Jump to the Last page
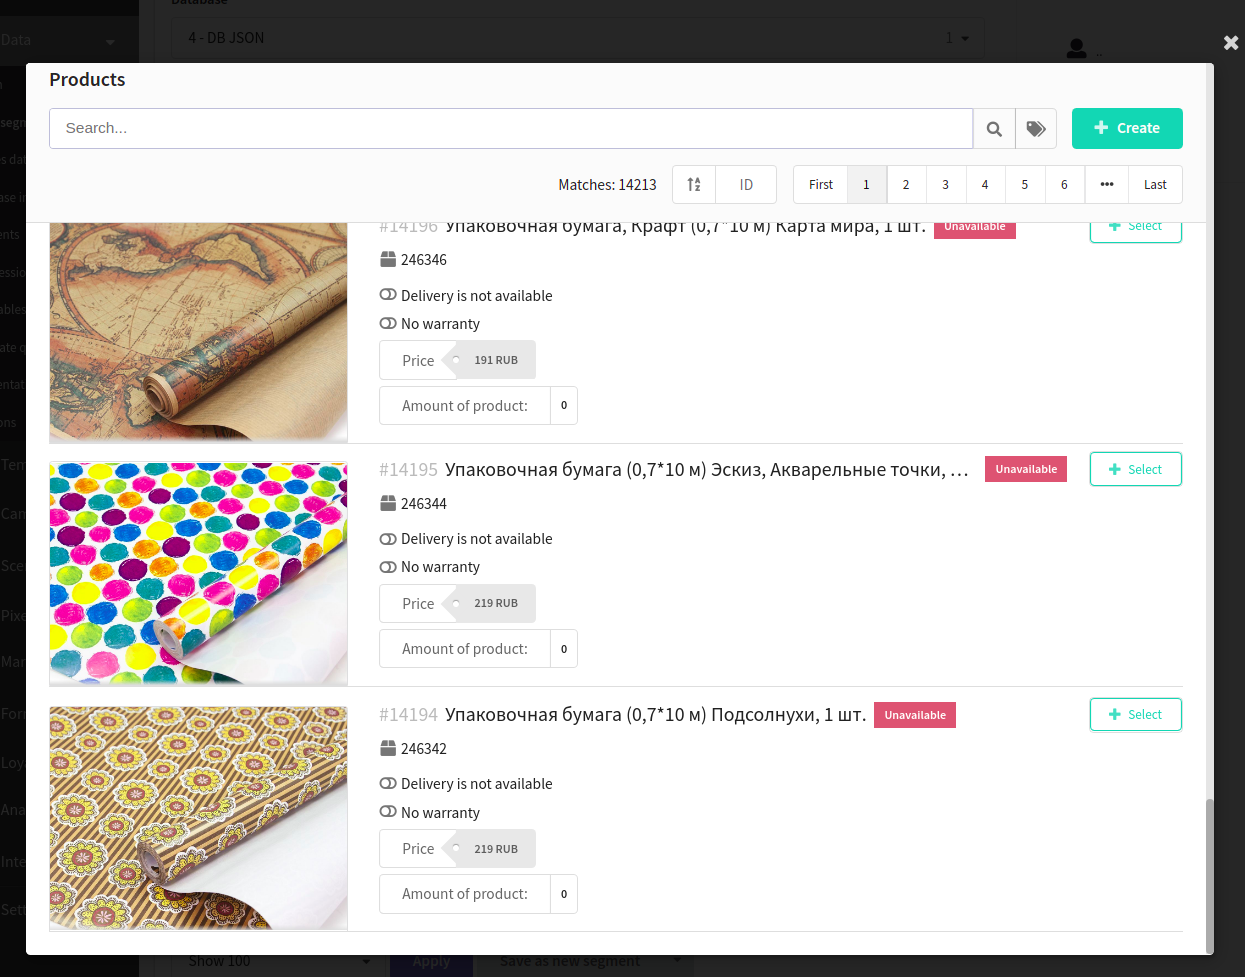Viewport: 1245px width, 977px height. coord(1155,185)
